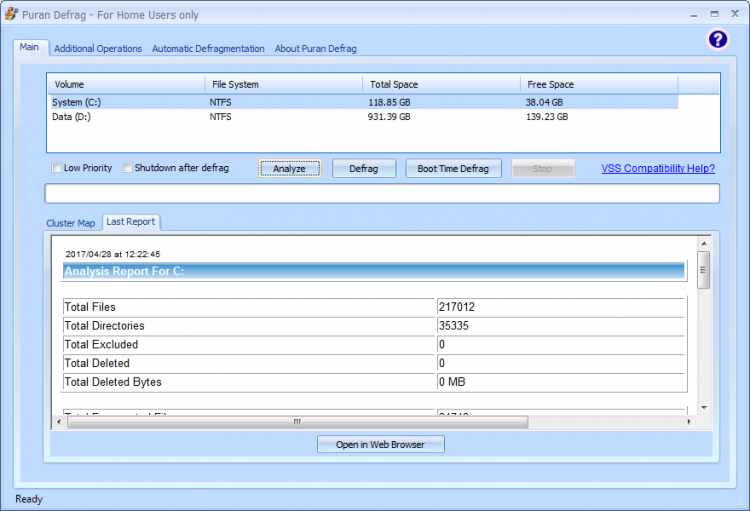Click the Boot Time Defrag button
750x511 pixels.
click(x=453, y=169)
